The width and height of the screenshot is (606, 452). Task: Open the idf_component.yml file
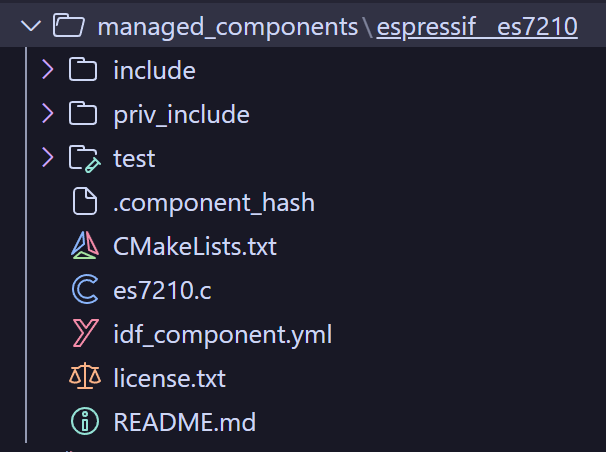coord(222,334)
